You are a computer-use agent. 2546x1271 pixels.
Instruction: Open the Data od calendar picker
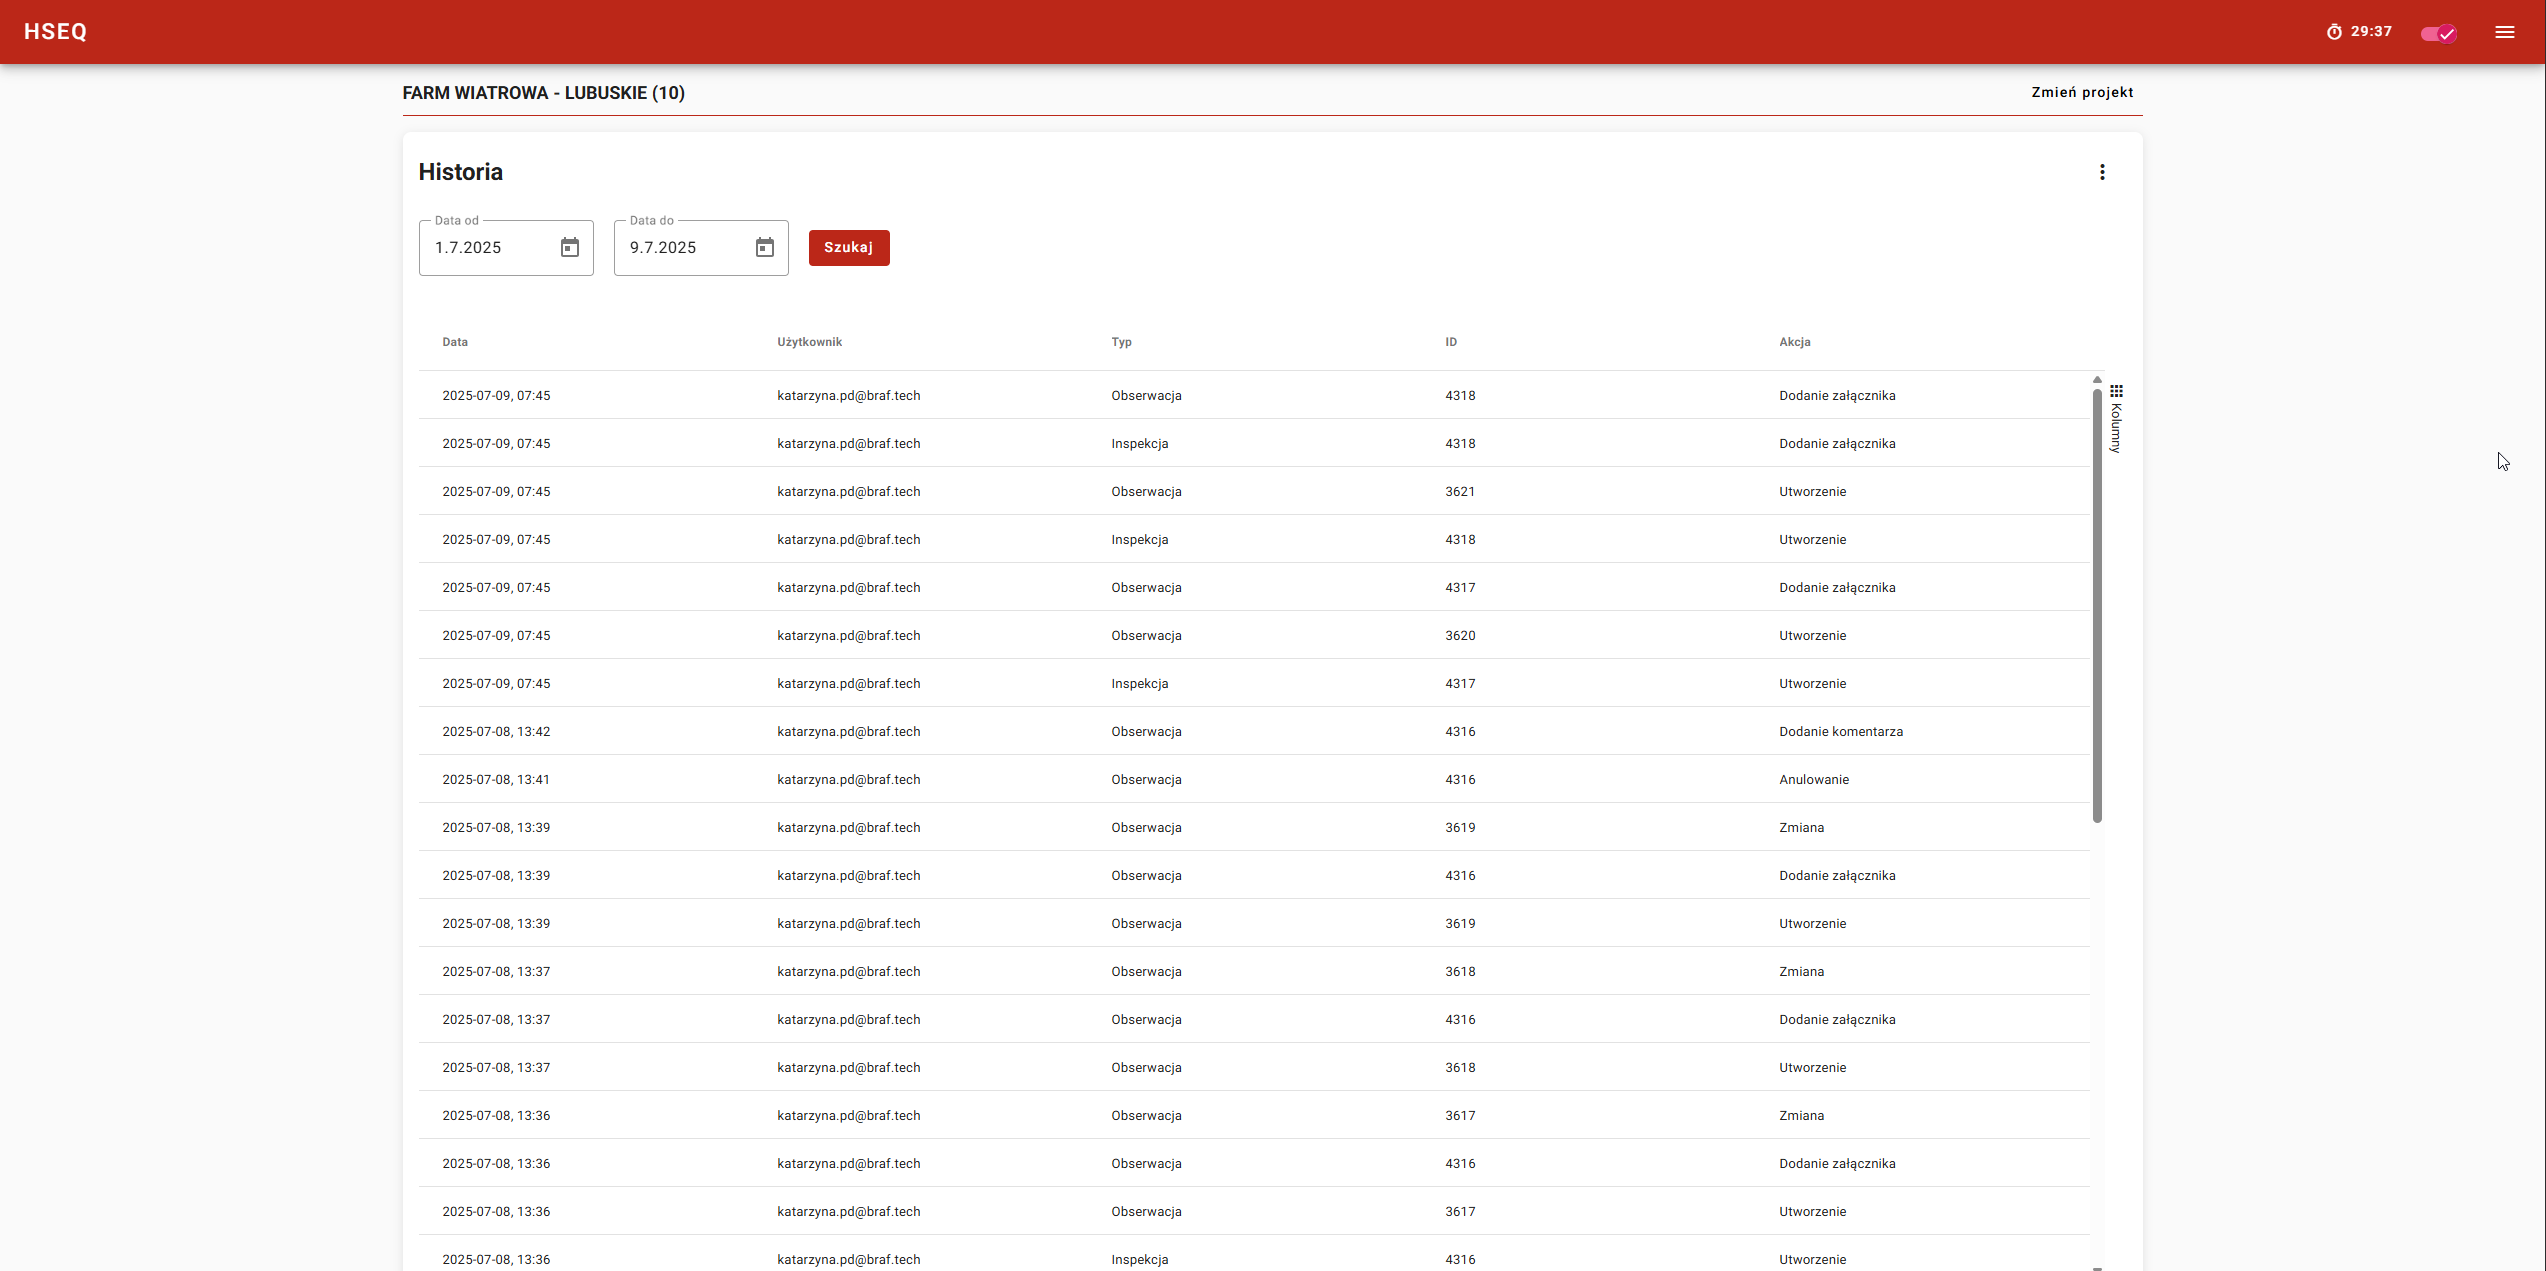pos(569,247)
